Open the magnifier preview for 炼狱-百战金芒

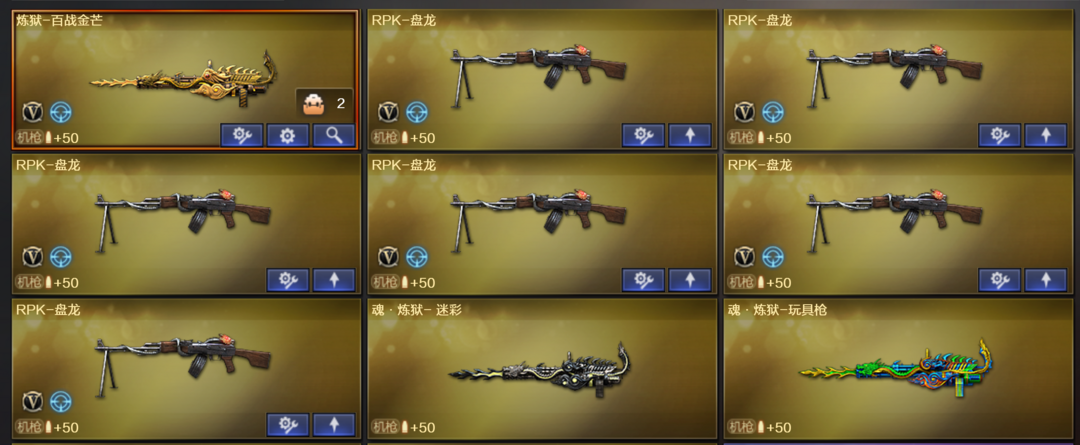(x=334, y=136)
